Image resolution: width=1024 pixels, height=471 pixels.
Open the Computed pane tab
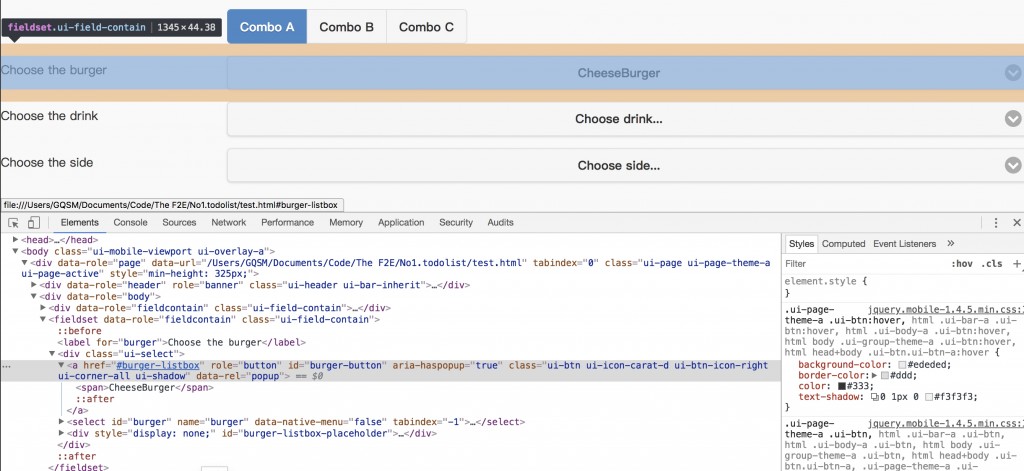pos(843,244)
